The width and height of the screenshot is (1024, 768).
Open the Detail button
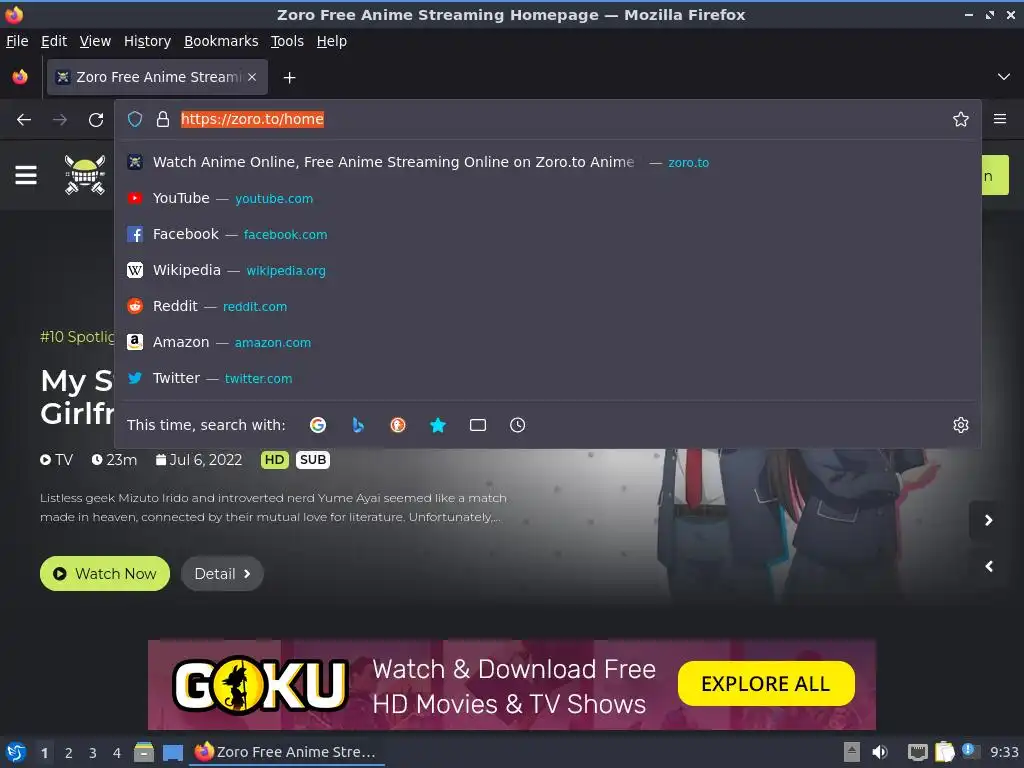pos(222,573)
